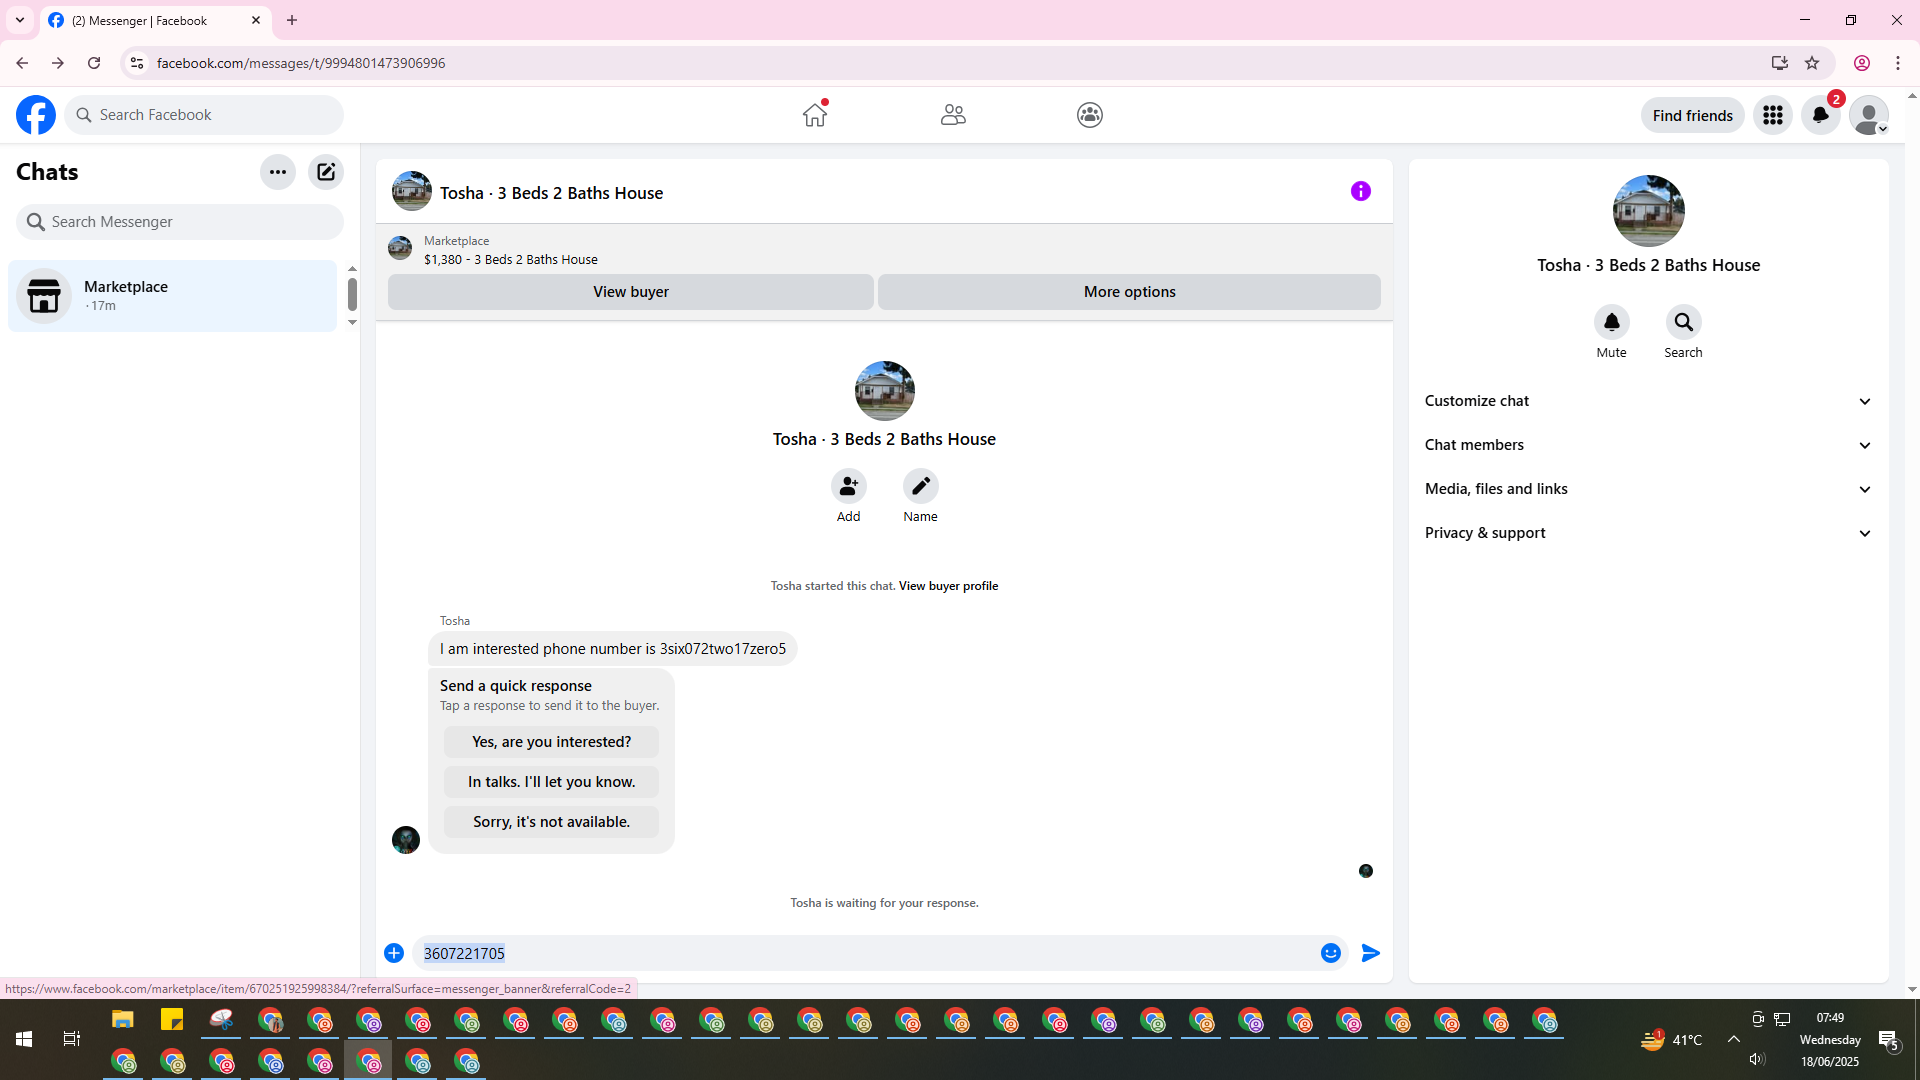Open the Windows Start menu
The width and height of the screenshot is (1920, 1080).
24,1040
